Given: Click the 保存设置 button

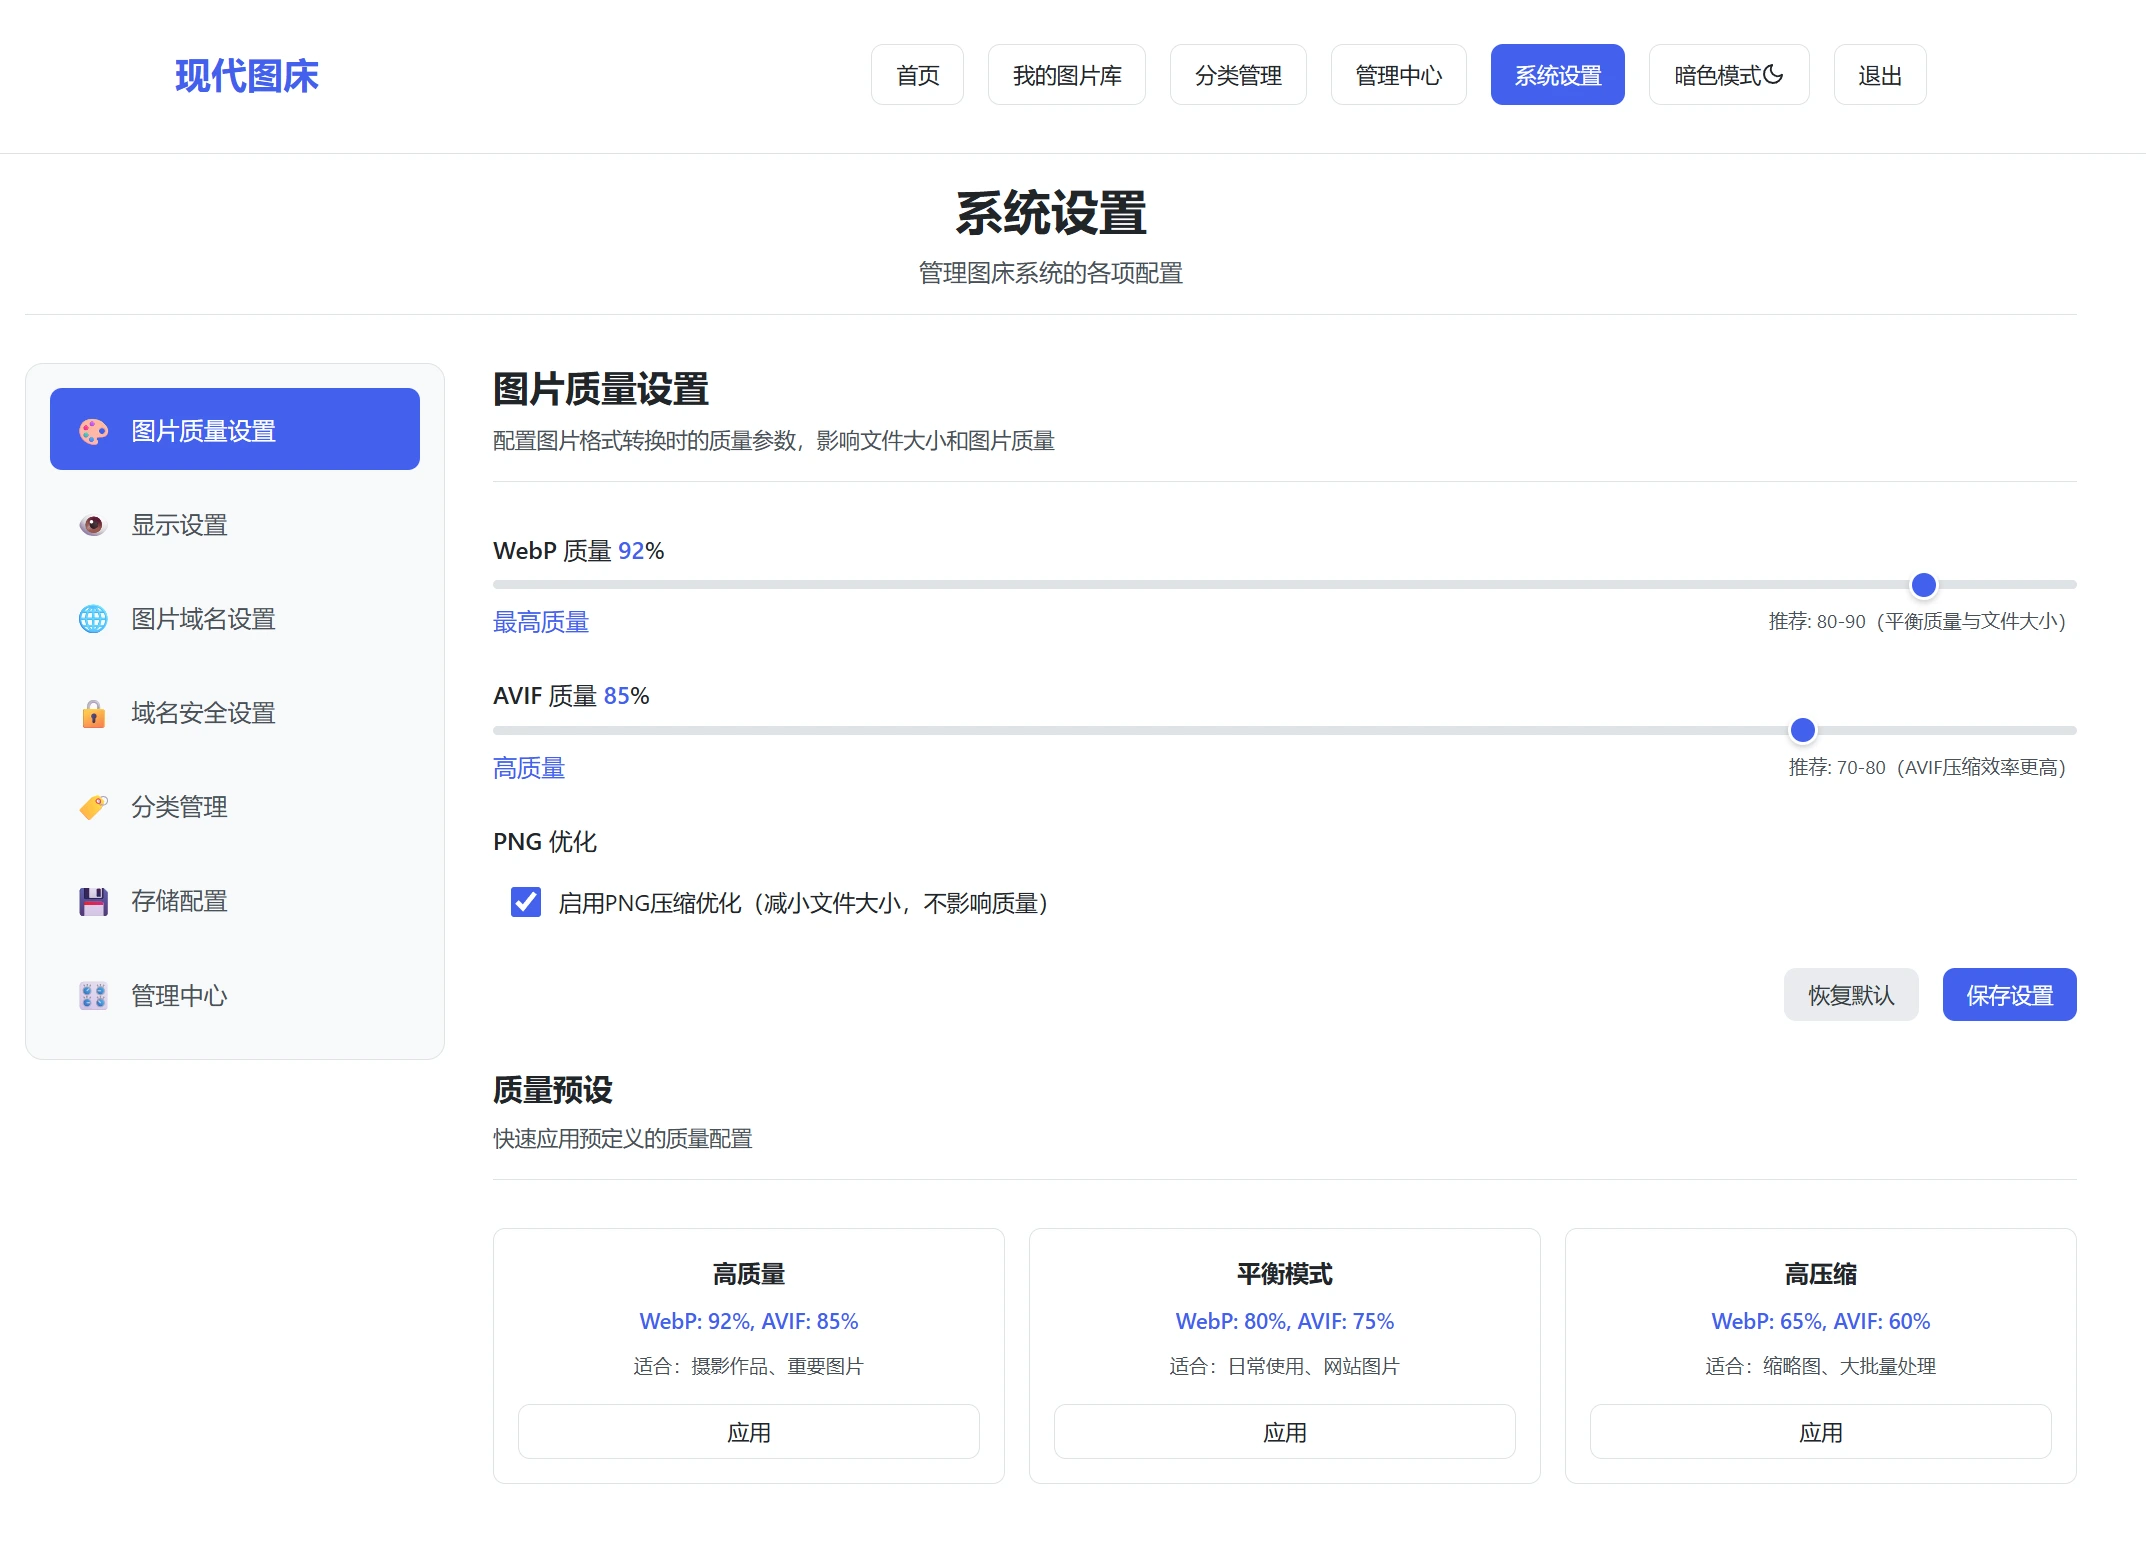Looking at the screenshot, I should (x=2009, y=995).
